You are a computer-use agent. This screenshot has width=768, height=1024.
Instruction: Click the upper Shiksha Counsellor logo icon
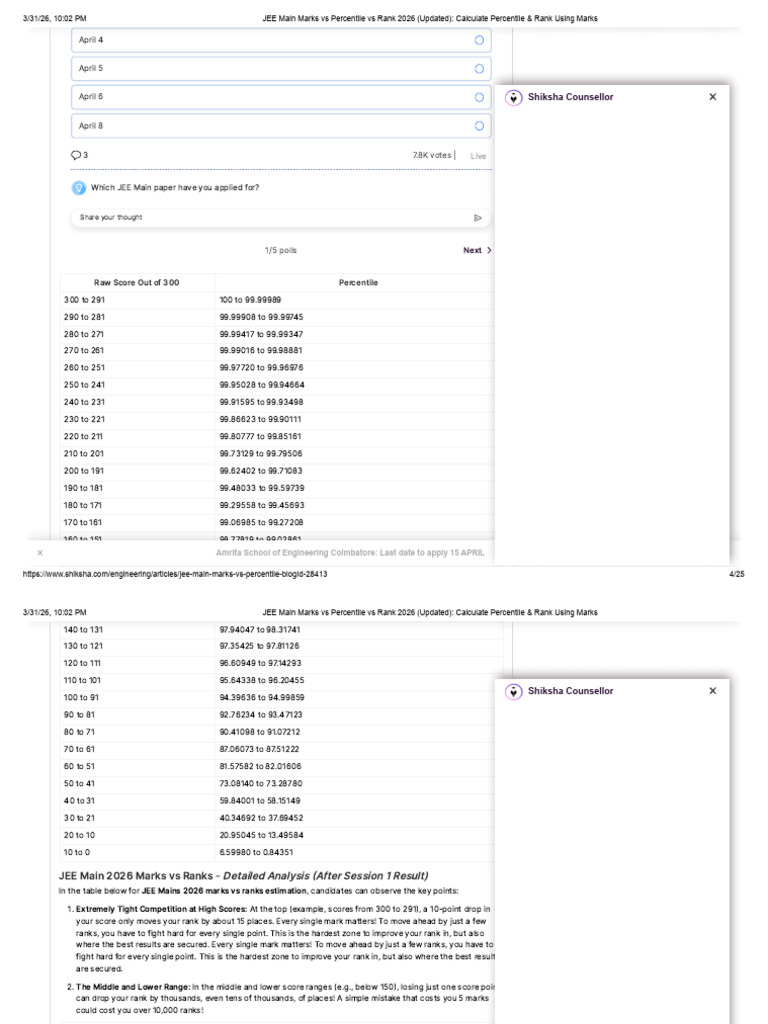tap(514, 98)
